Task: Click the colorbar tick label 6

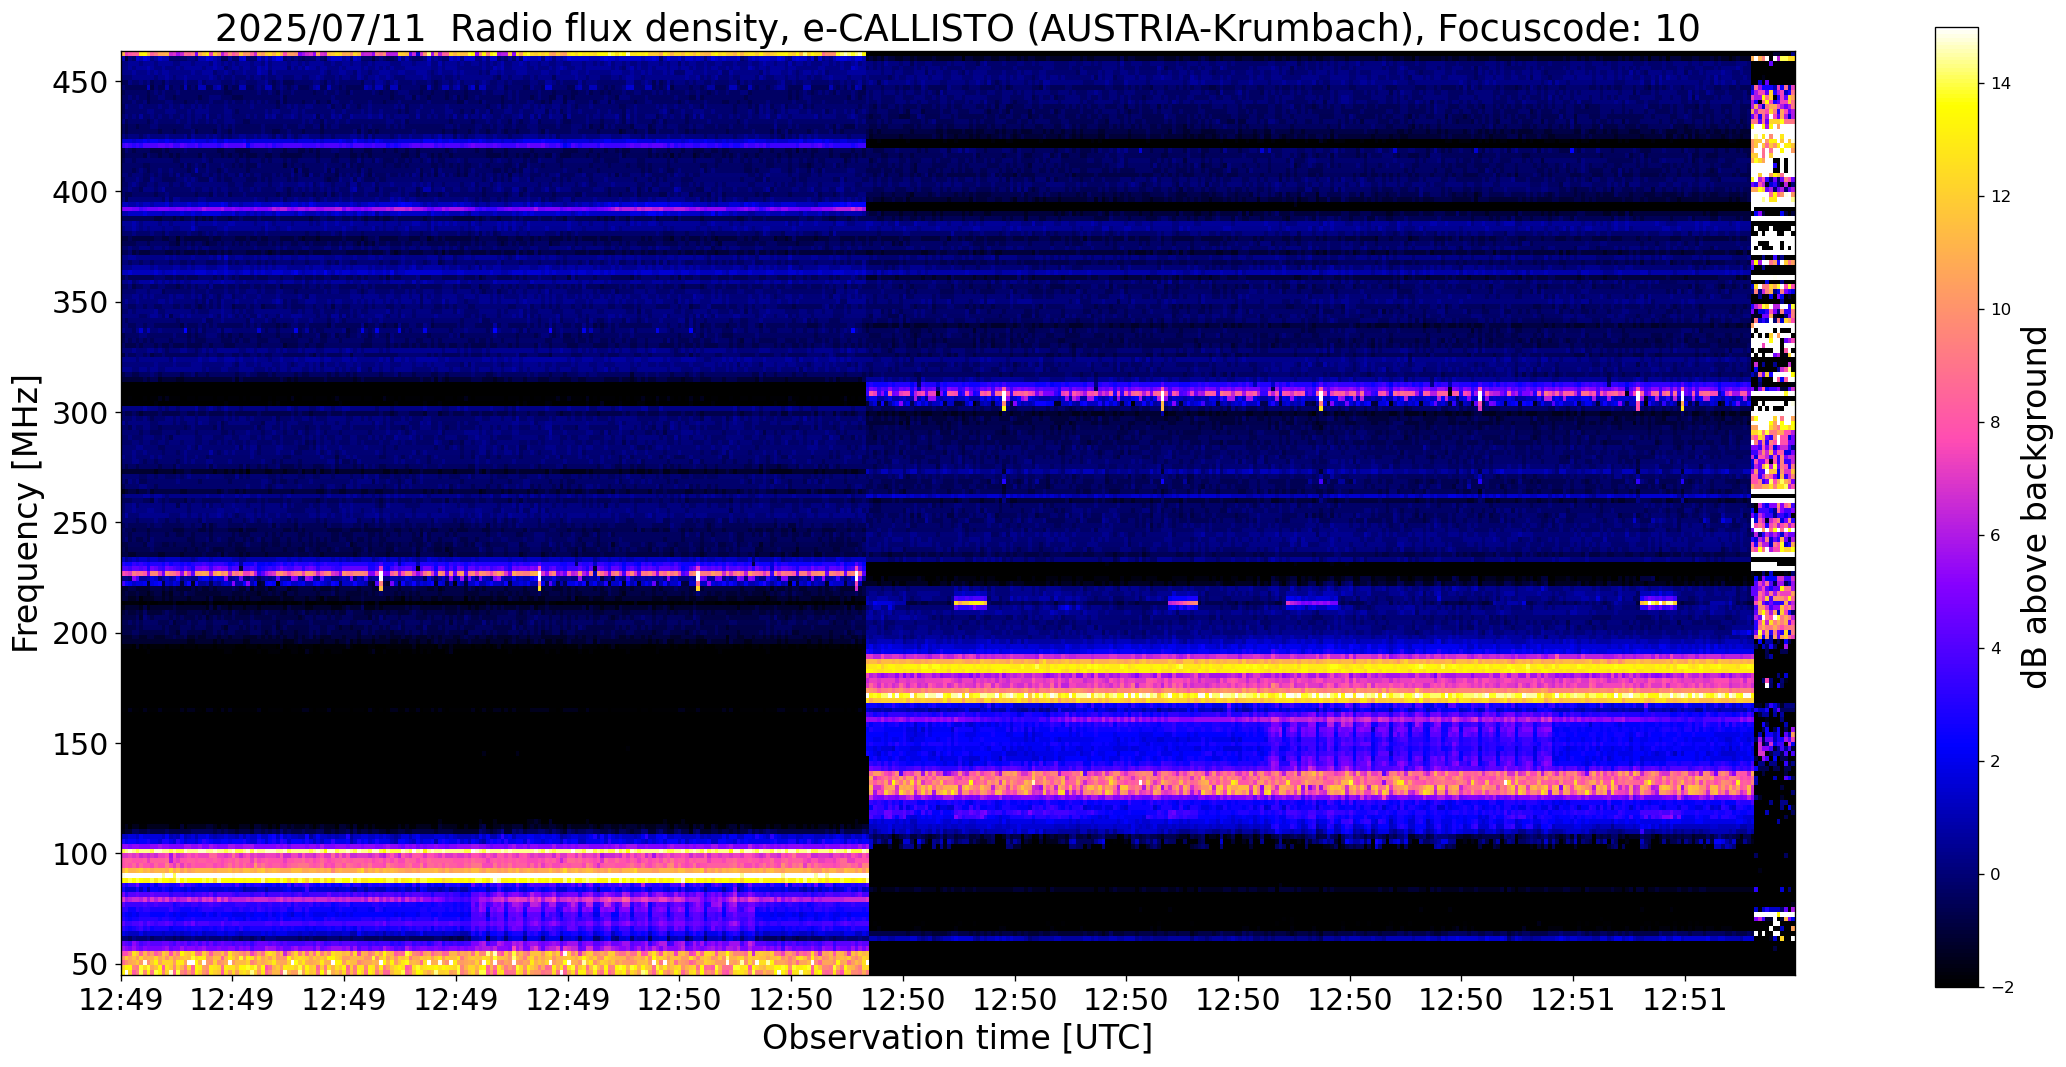Action: click(x=1996, y=535)
